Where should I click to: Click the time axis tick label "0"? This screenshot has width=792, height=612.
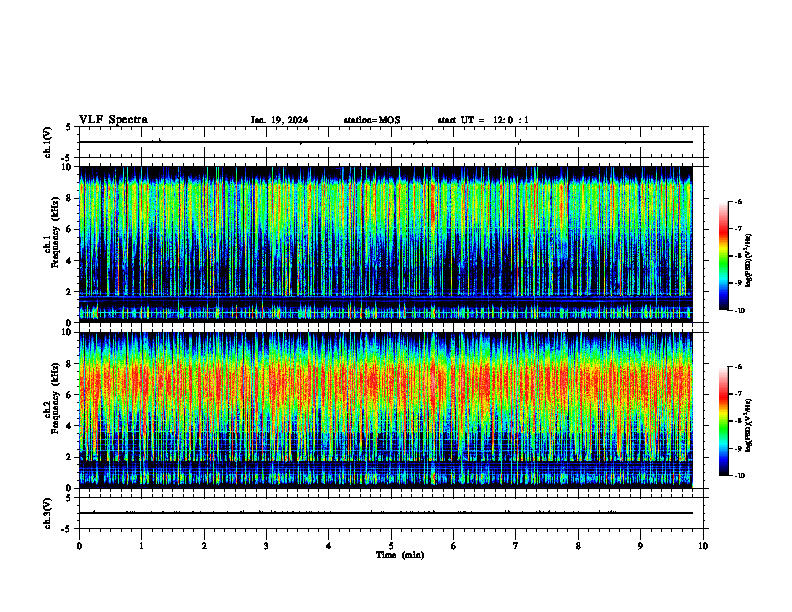[79, 546]
